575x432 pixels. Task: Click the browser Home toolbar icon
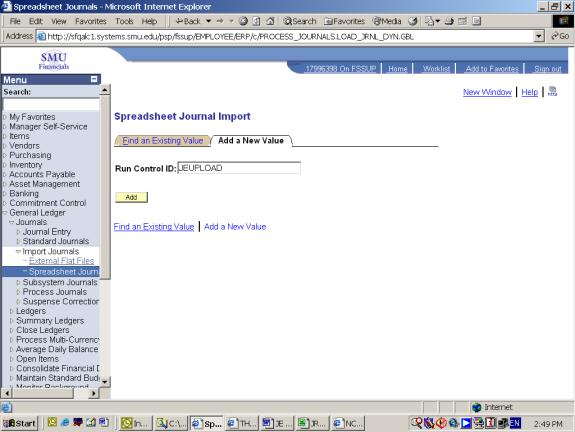pos(270,21)
